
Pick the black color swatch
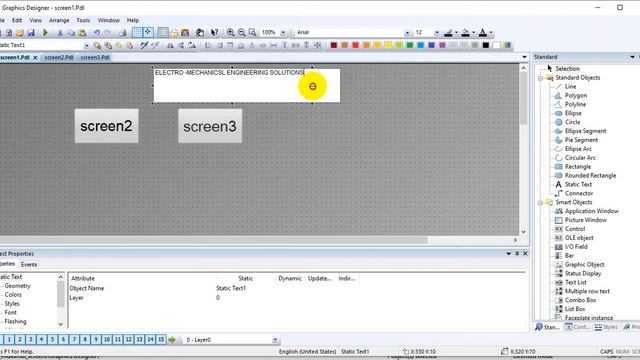point(486,45)
